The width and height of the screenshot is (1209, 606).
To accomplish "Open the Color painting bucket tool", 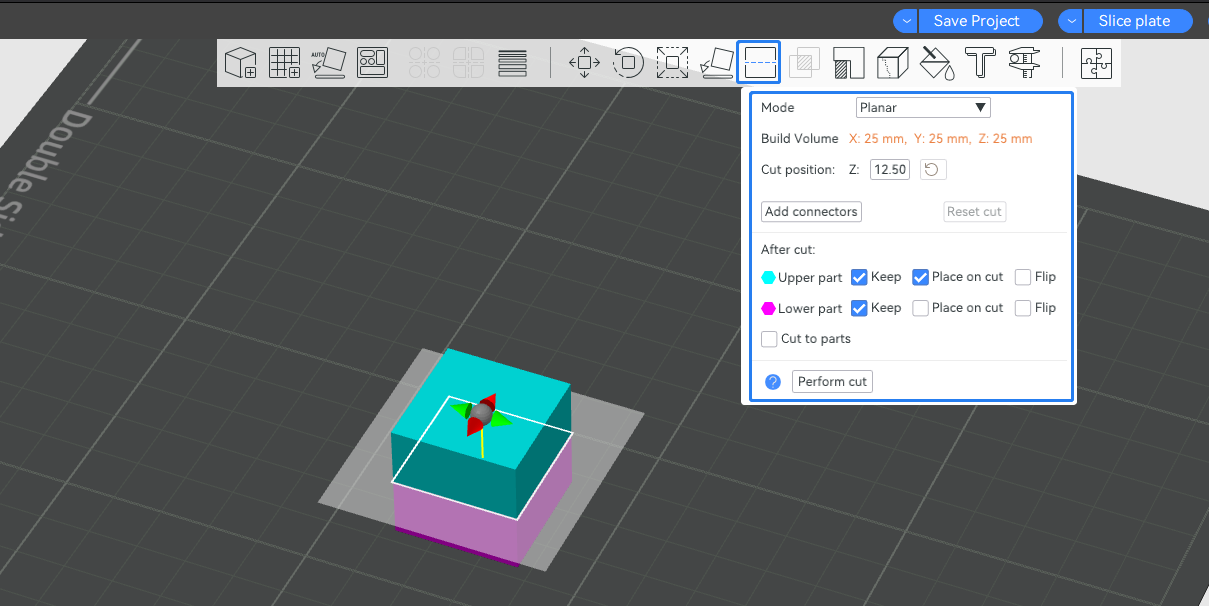I will click(x=937, y=63).
